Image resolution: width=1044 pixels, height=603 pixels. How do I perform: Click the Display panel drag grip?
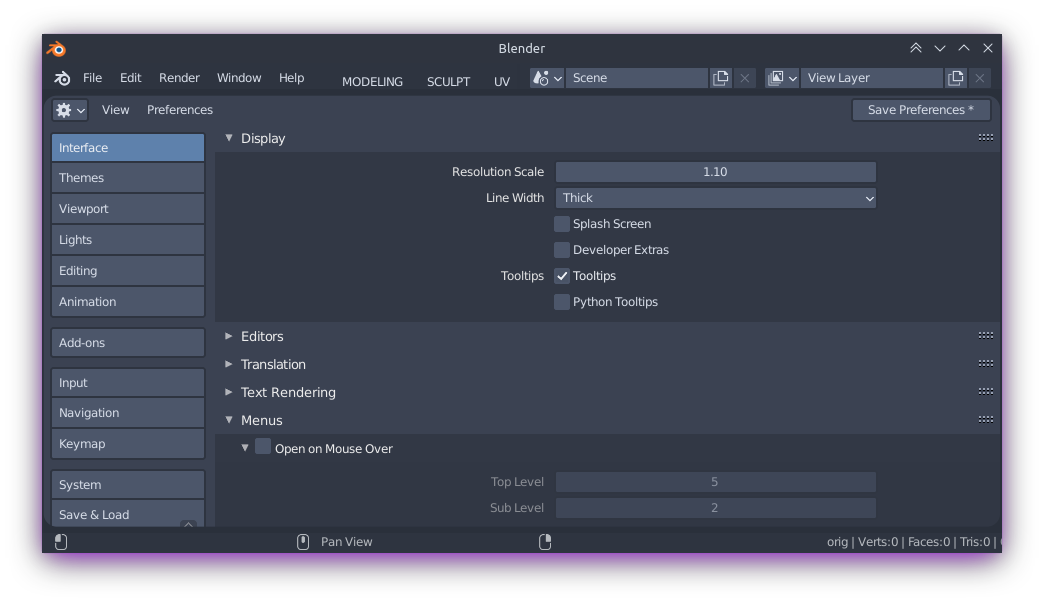[x=986, y=138]
